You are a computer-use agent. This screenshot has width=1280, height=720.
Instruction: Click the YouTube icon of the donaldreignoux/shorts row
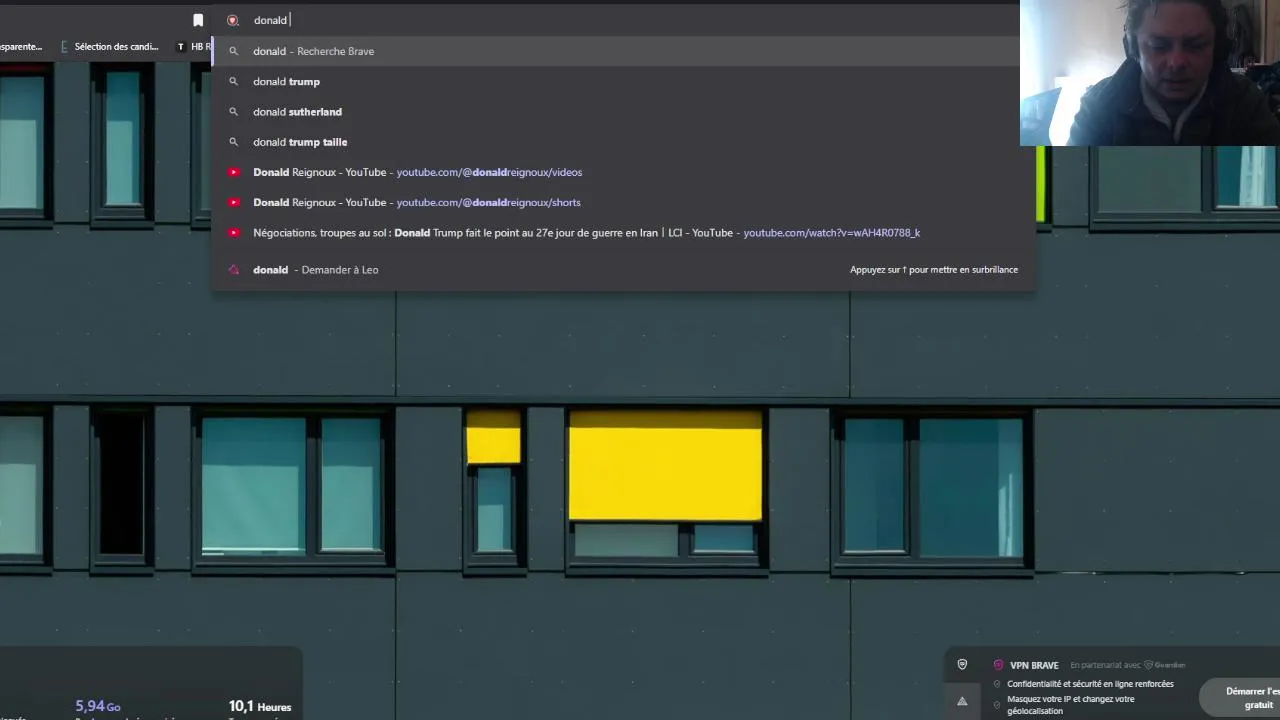234,202
